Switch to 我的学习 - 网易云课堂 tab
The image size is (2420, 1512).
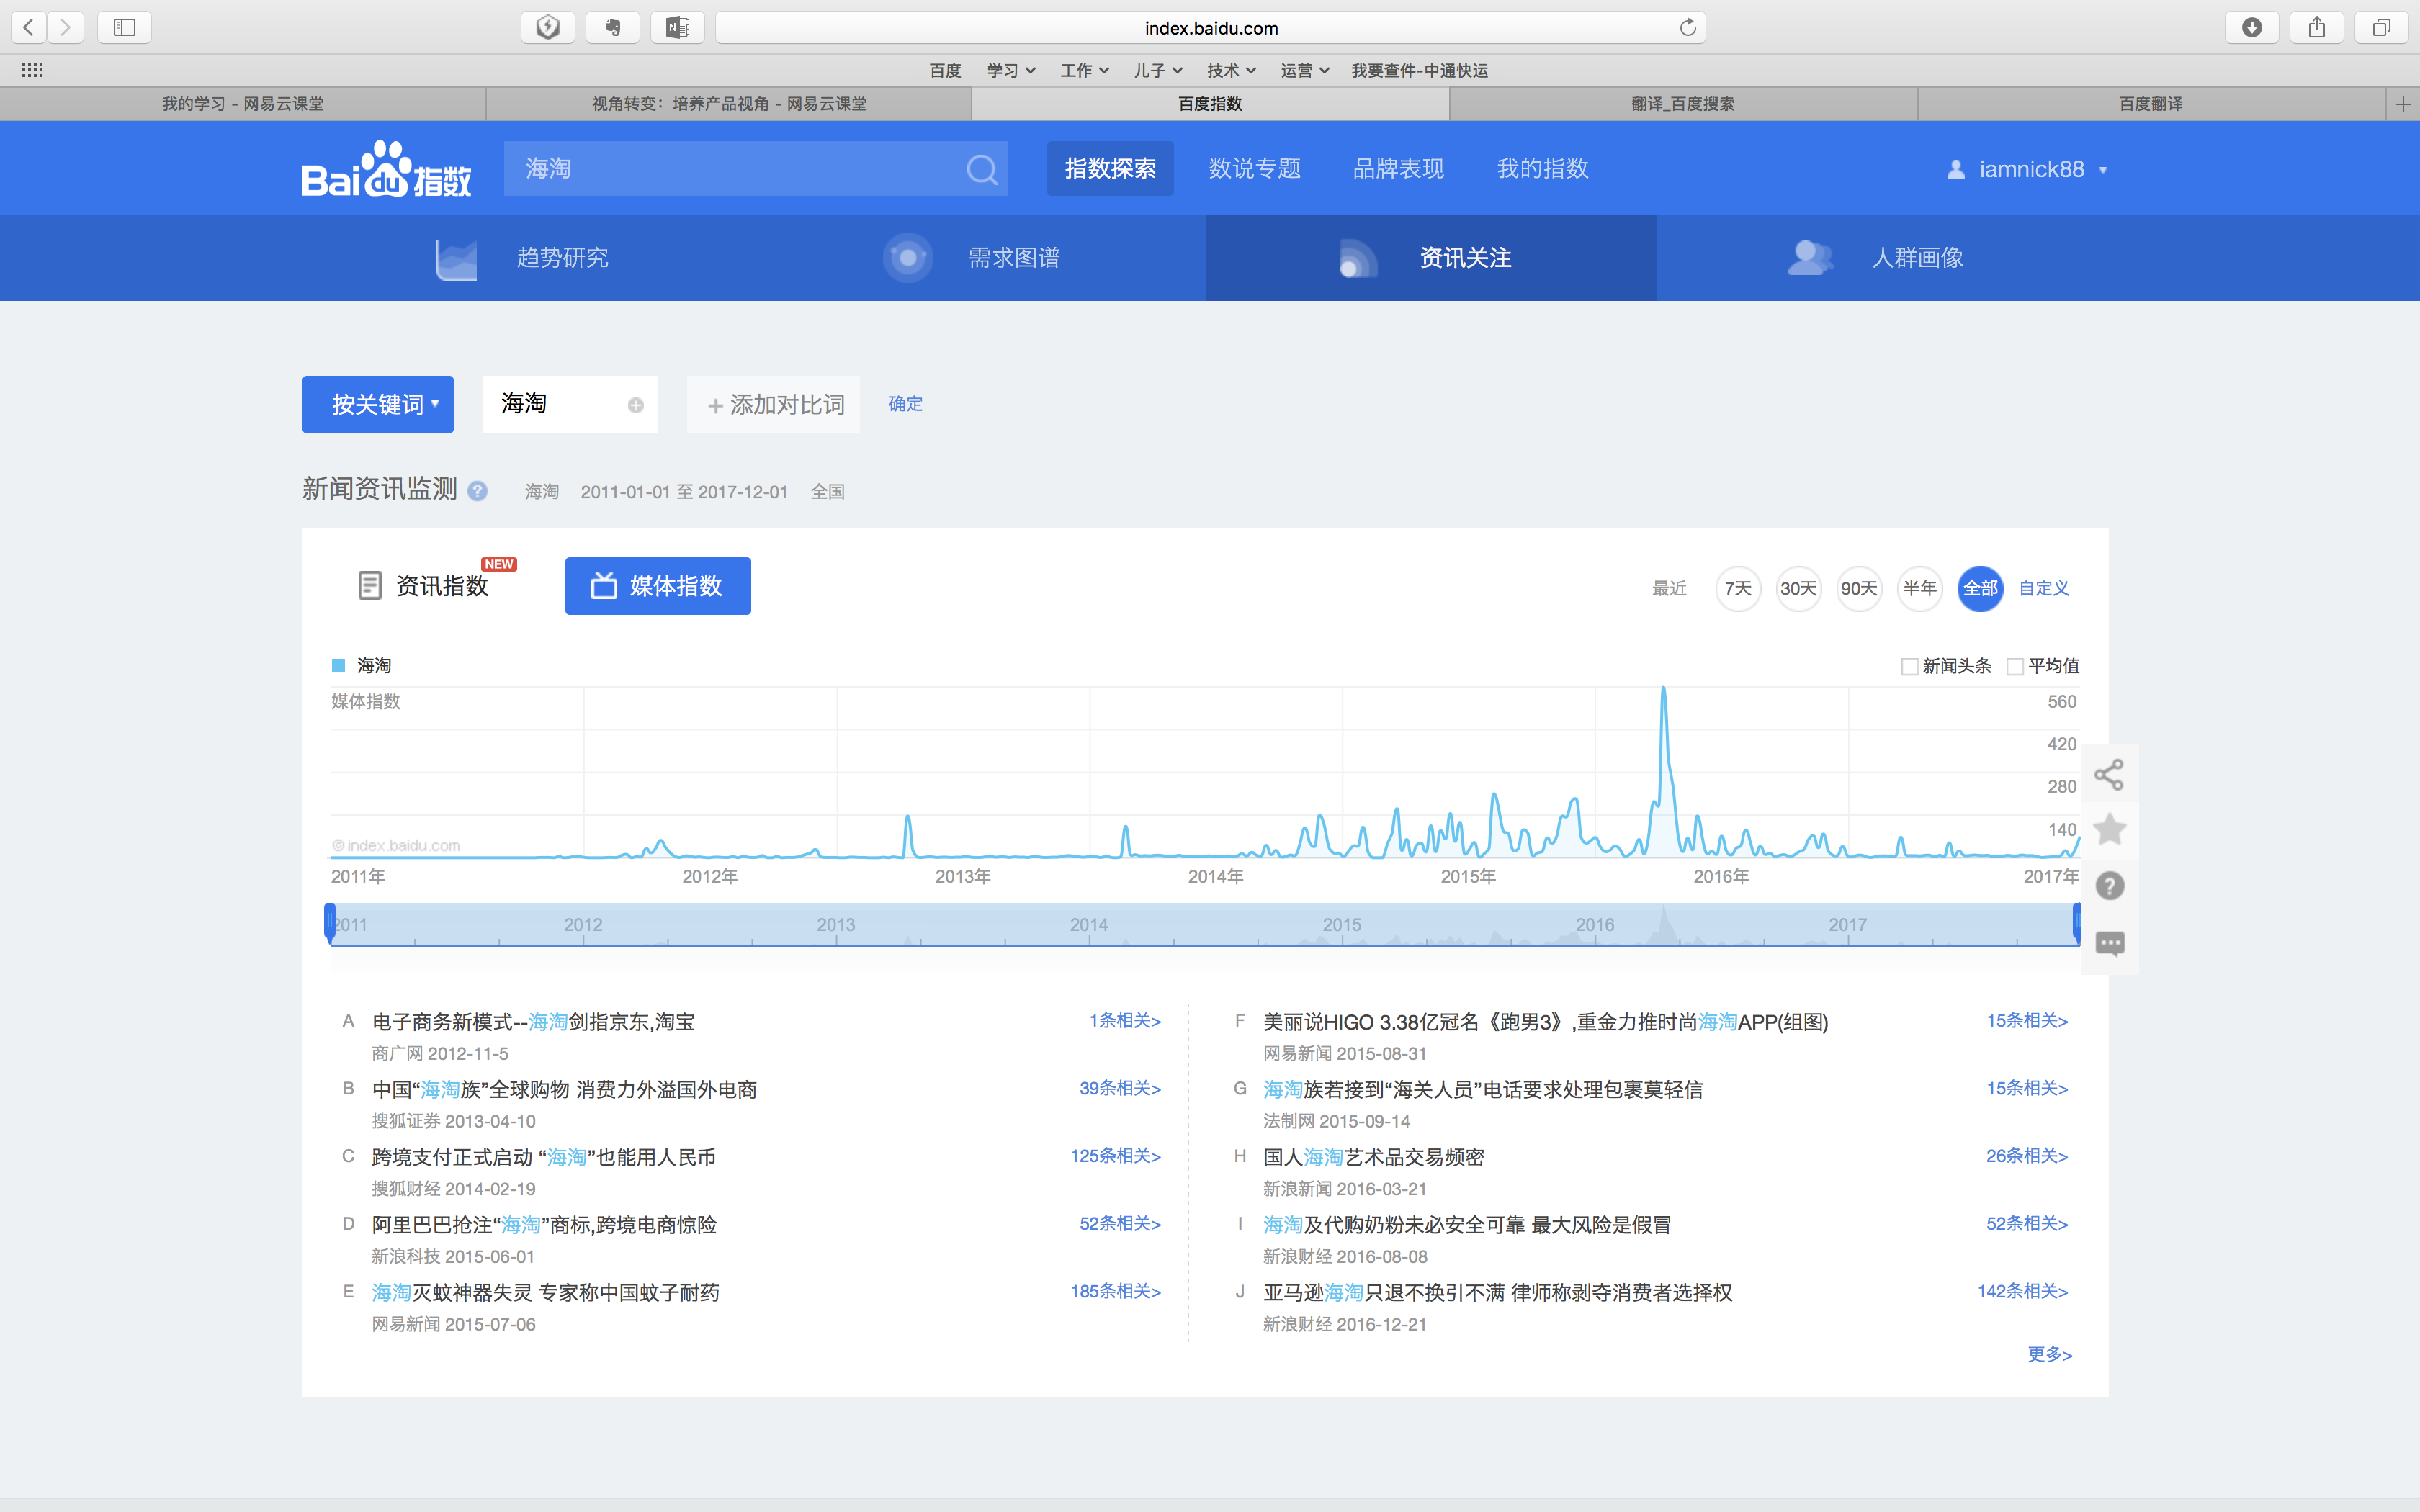tap(243, 104)
